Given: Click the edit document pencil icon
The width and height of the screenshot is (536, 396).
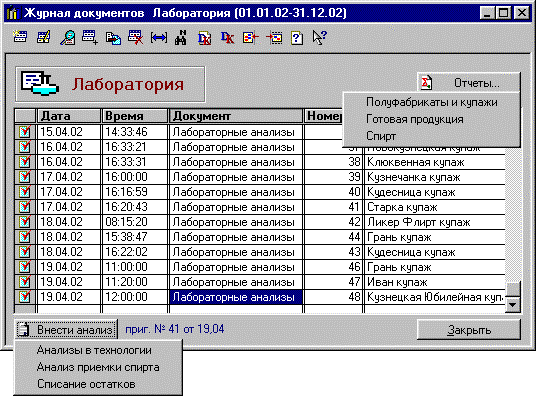Looking at the screenshot, I should 44,37.
